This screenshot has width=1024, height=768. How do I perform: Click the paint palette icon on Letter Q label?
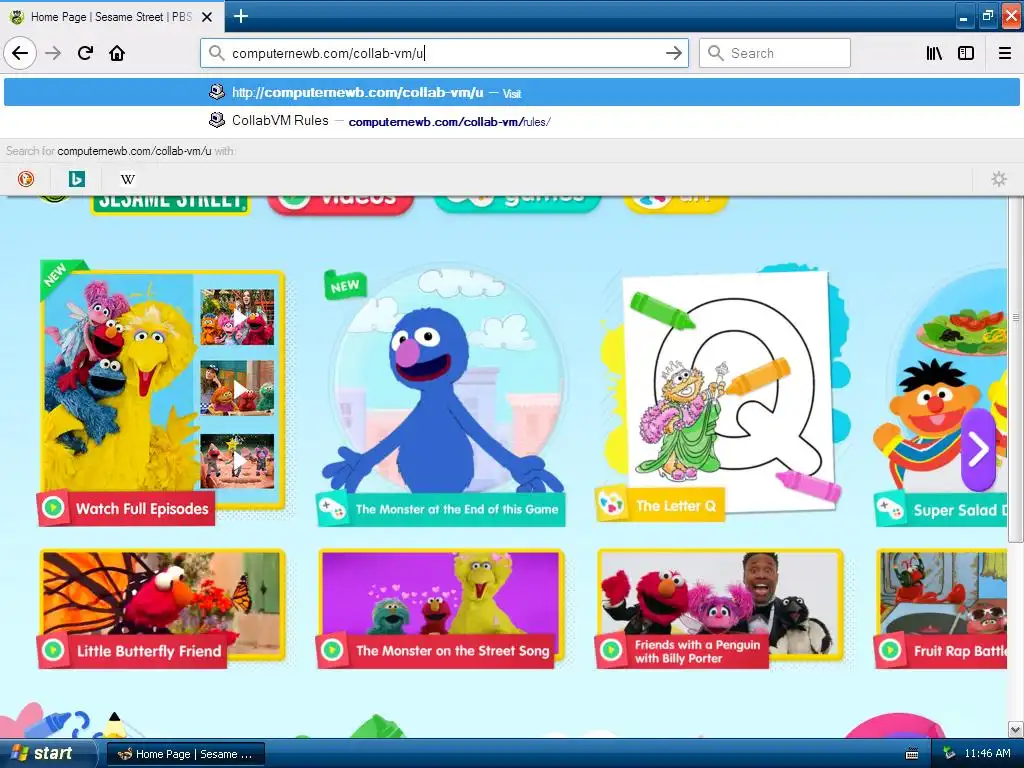click(612, 505)
